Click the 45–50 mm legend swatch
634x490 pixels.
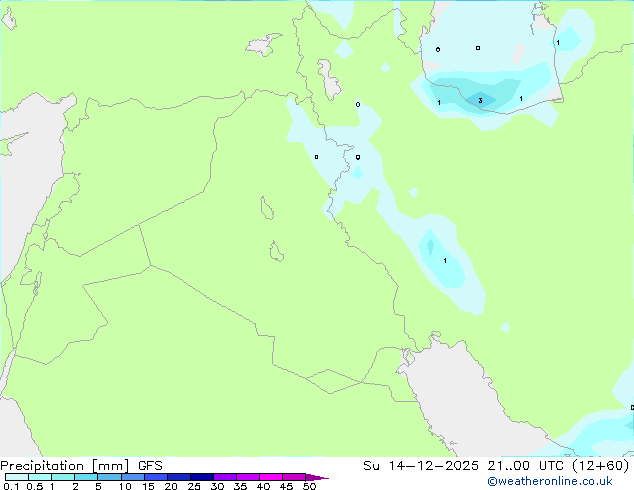(x=294, y=477)
